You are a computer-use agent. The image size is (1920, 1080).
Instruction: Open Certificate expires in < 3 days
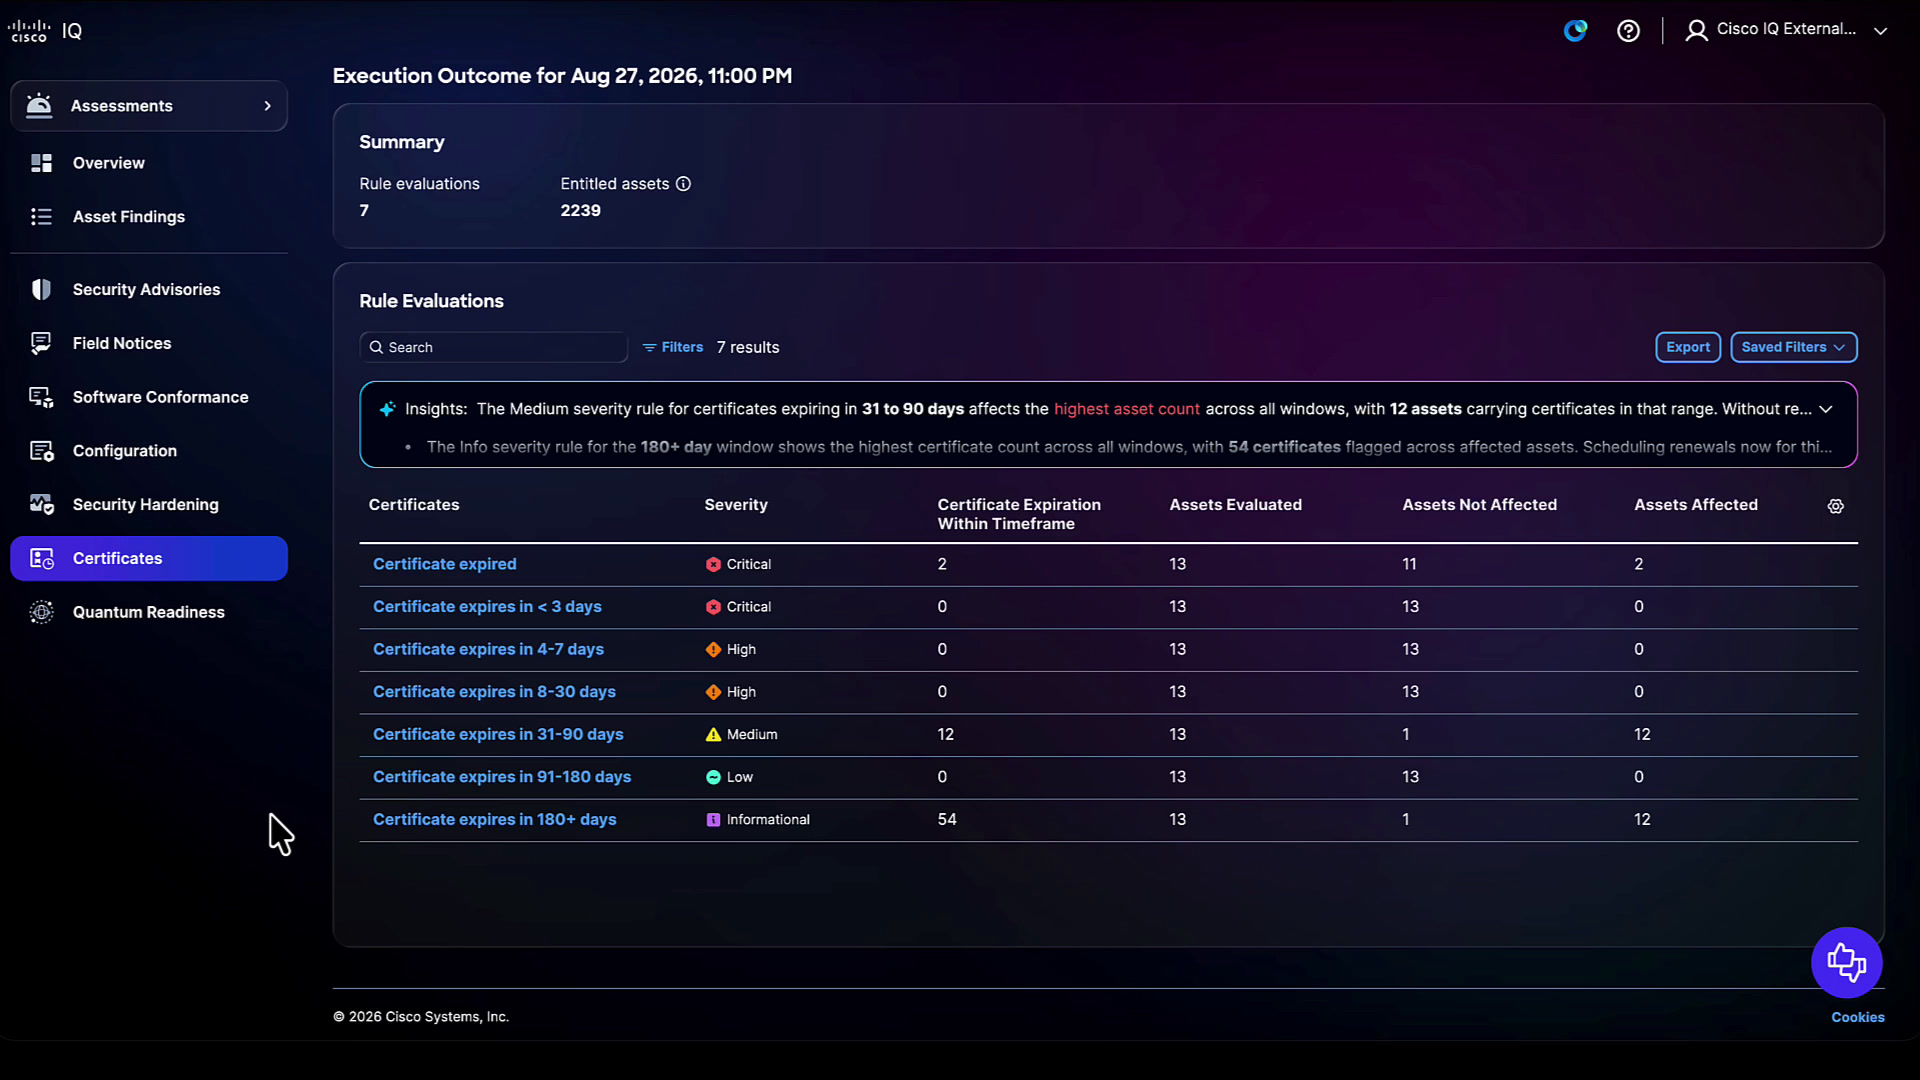tap(487, 607)
